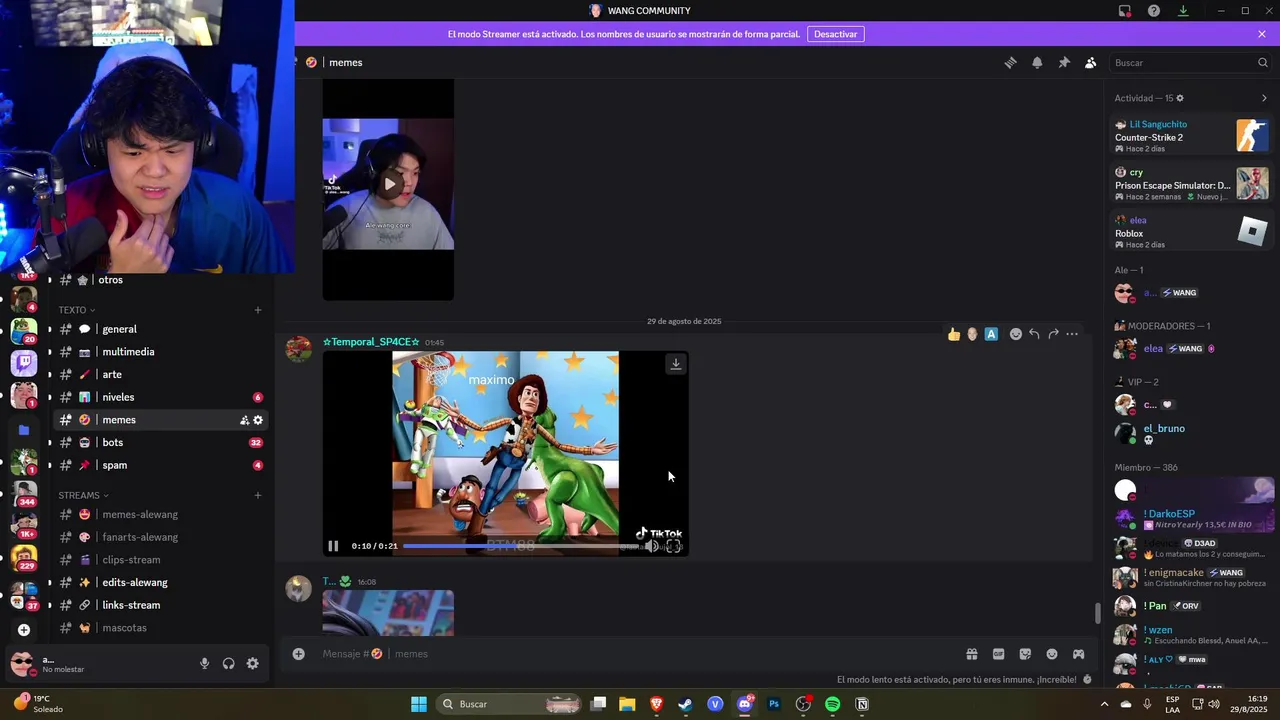1280x720 pixels.
Task: Create a channel in TEXTO with plus
Action: 258,310
